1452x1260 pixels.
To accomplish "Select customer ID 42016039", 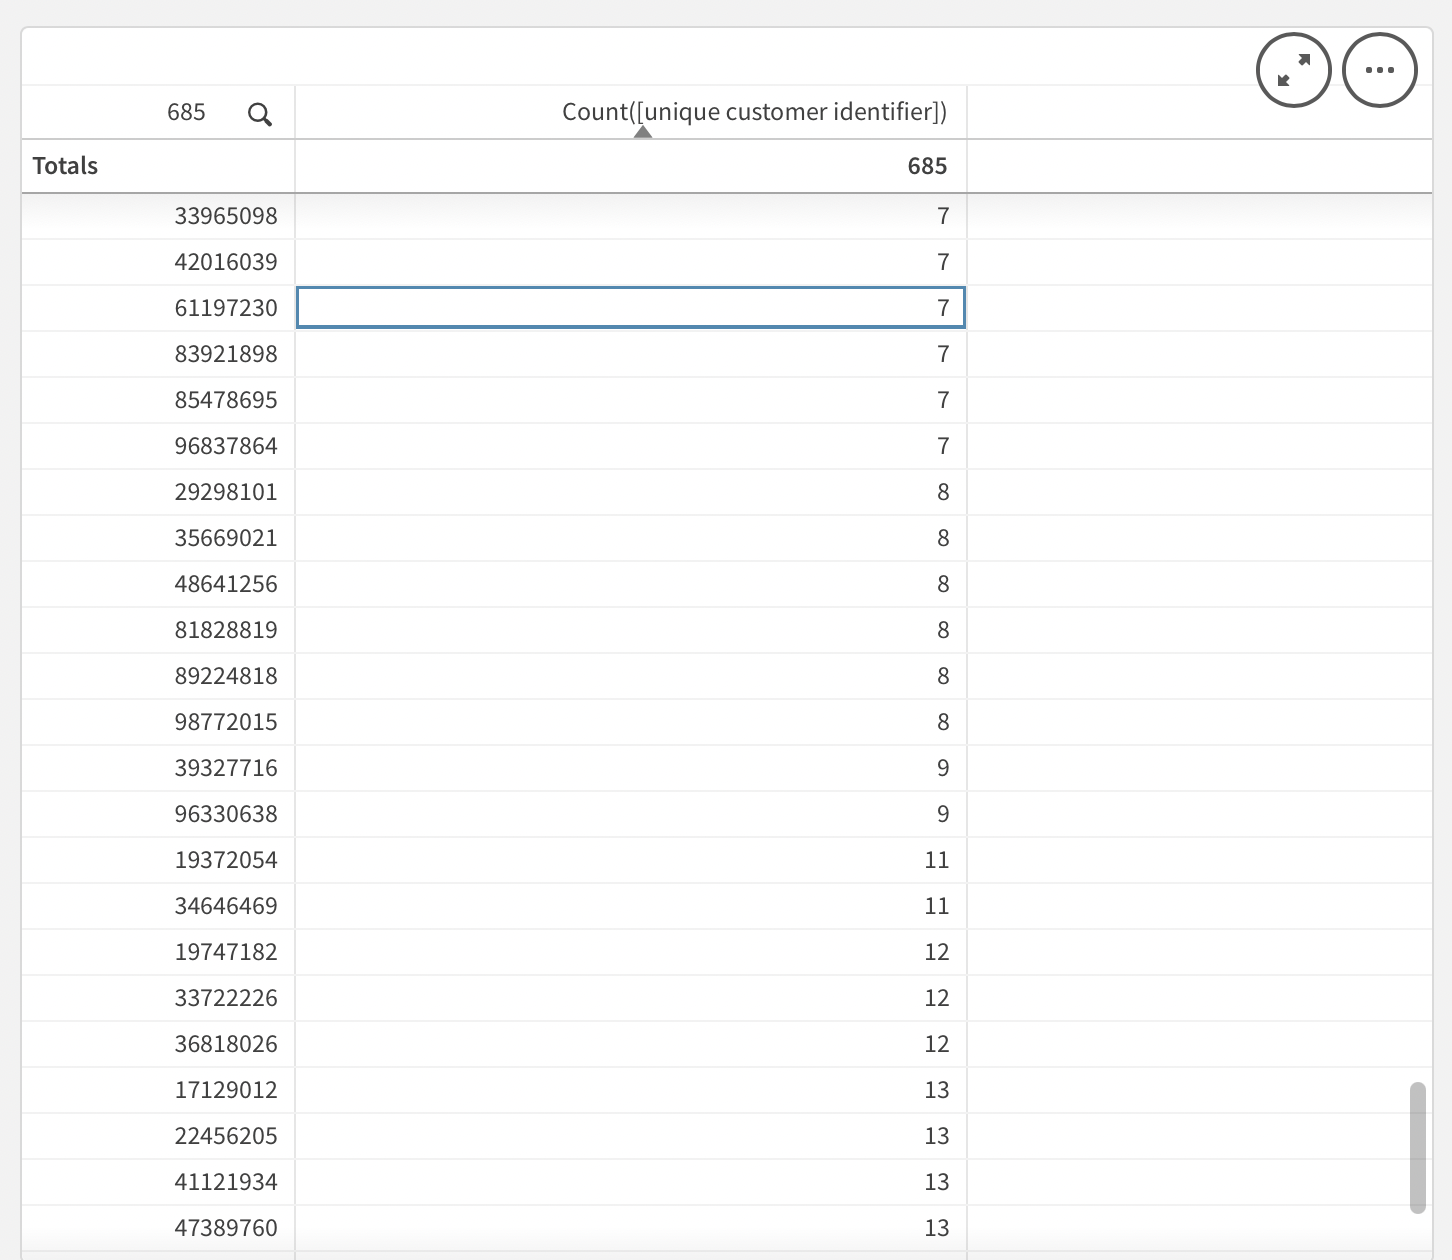I will pos(226,262).
